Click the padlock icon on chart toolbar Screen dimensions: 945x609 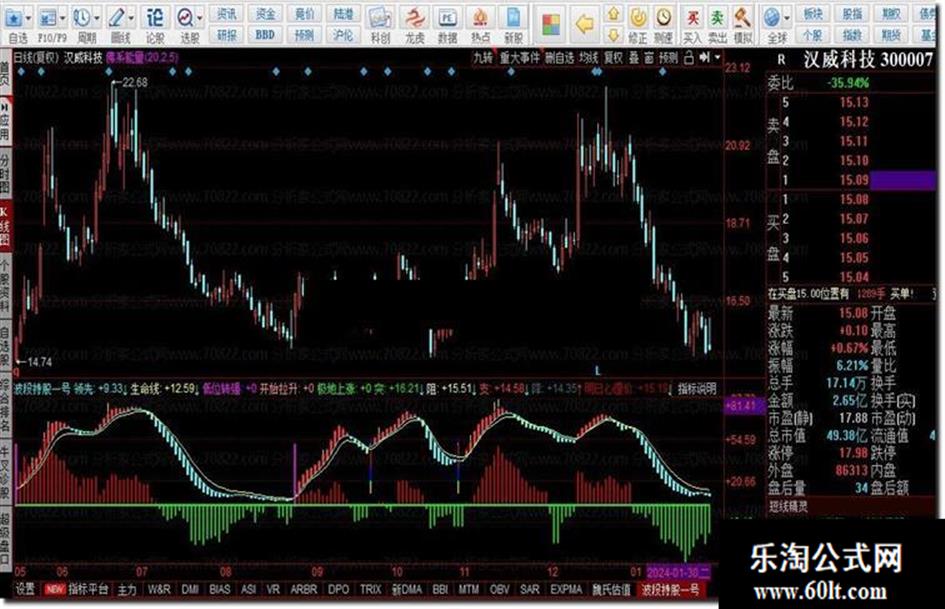tap(688, 58)
